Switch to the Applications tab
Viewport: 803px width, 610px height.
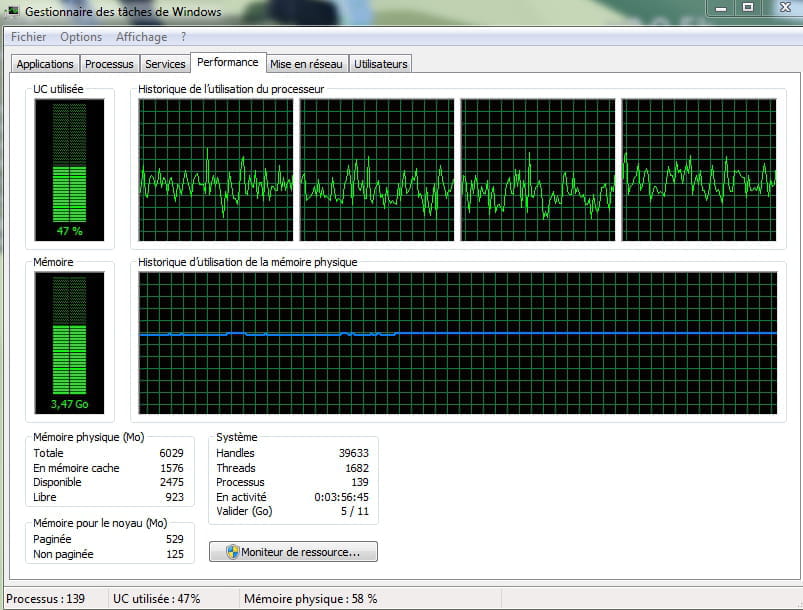(45, 64)
